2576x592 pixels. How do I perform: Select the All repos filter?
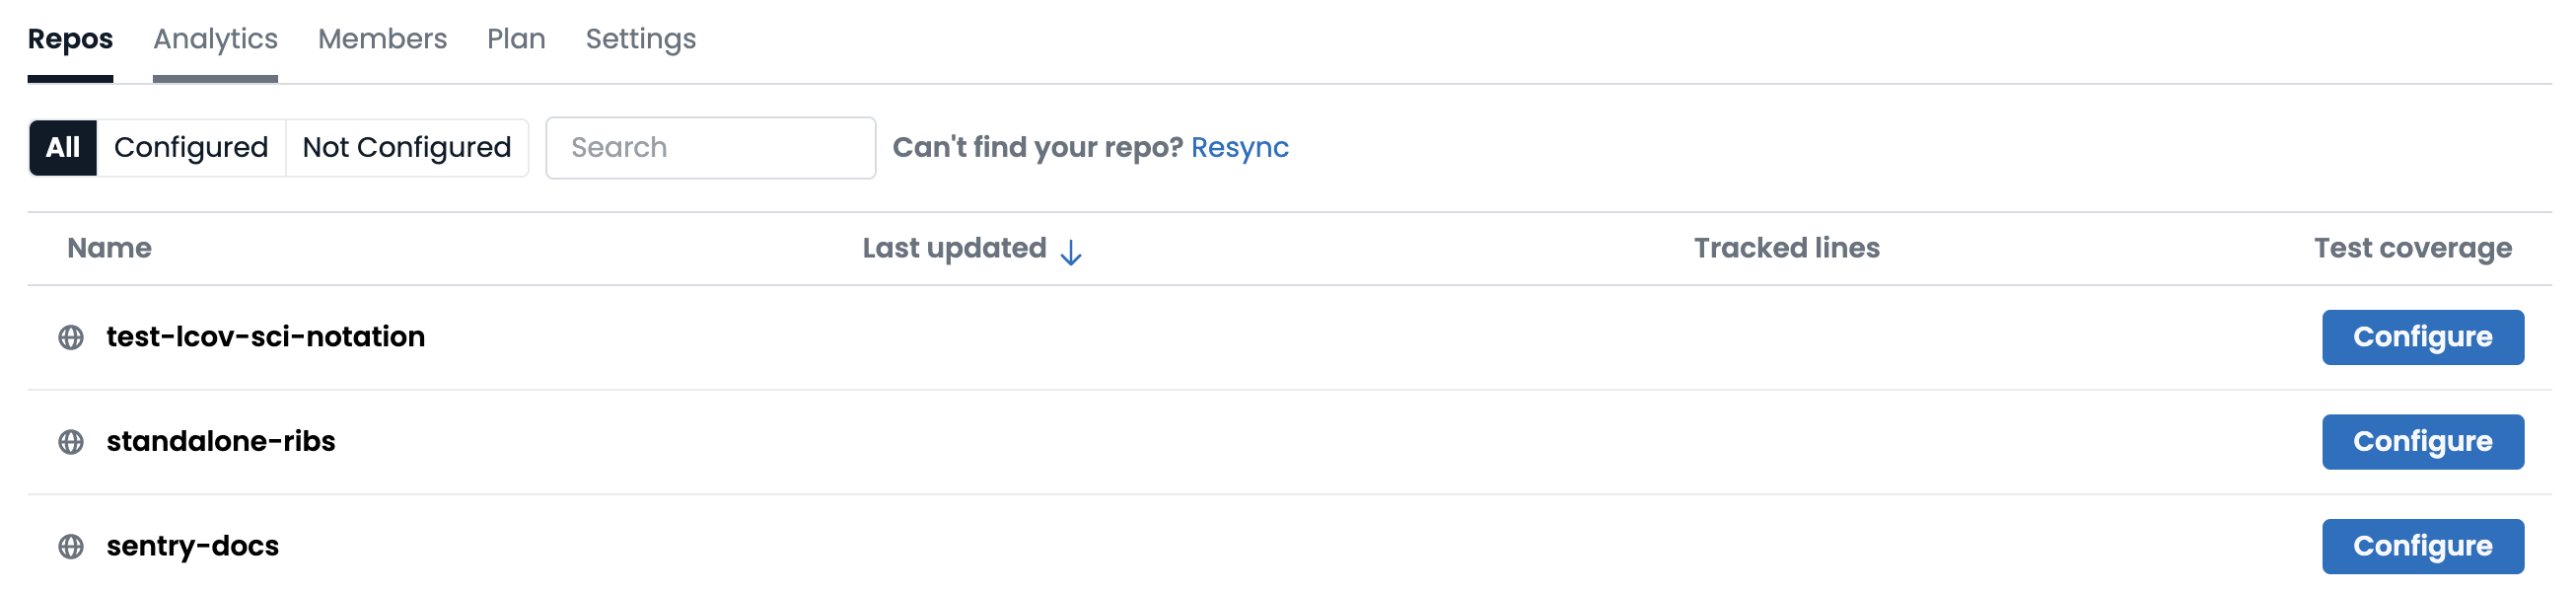63,148
